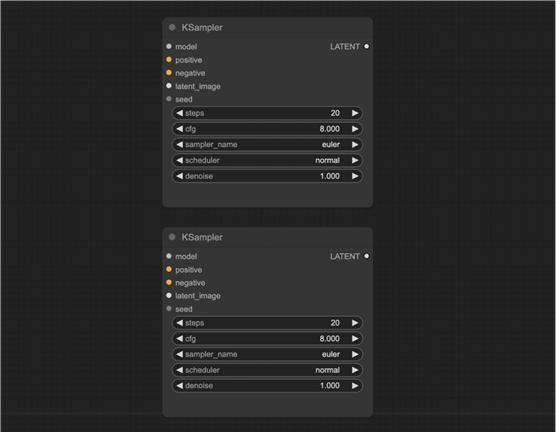Select the model input socket on top KSampler
This screenshot has width=556, height=432.
tap(169, 46)
